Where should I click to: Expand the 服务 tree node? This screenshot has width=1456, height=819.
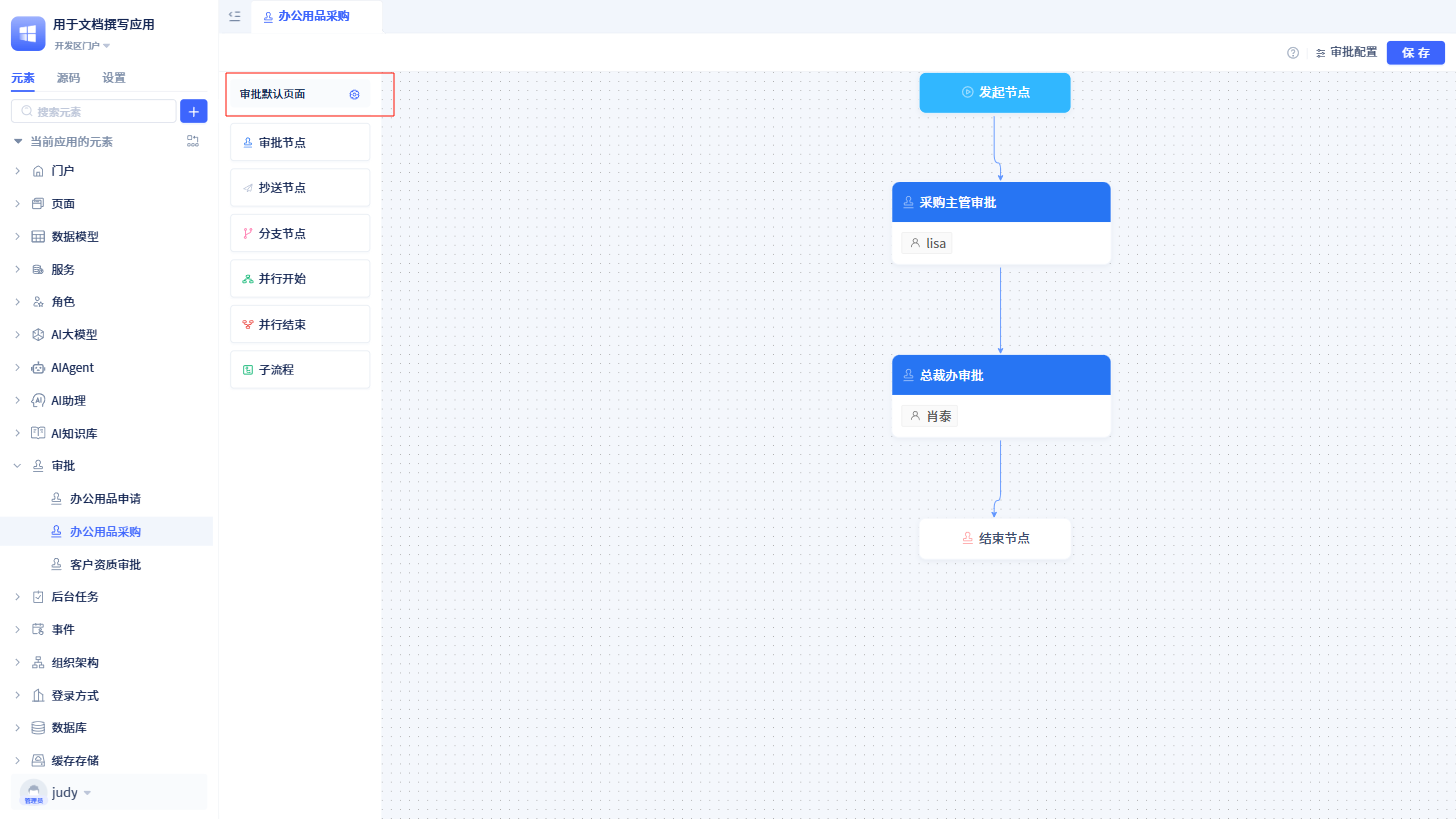tap(17, 270)
